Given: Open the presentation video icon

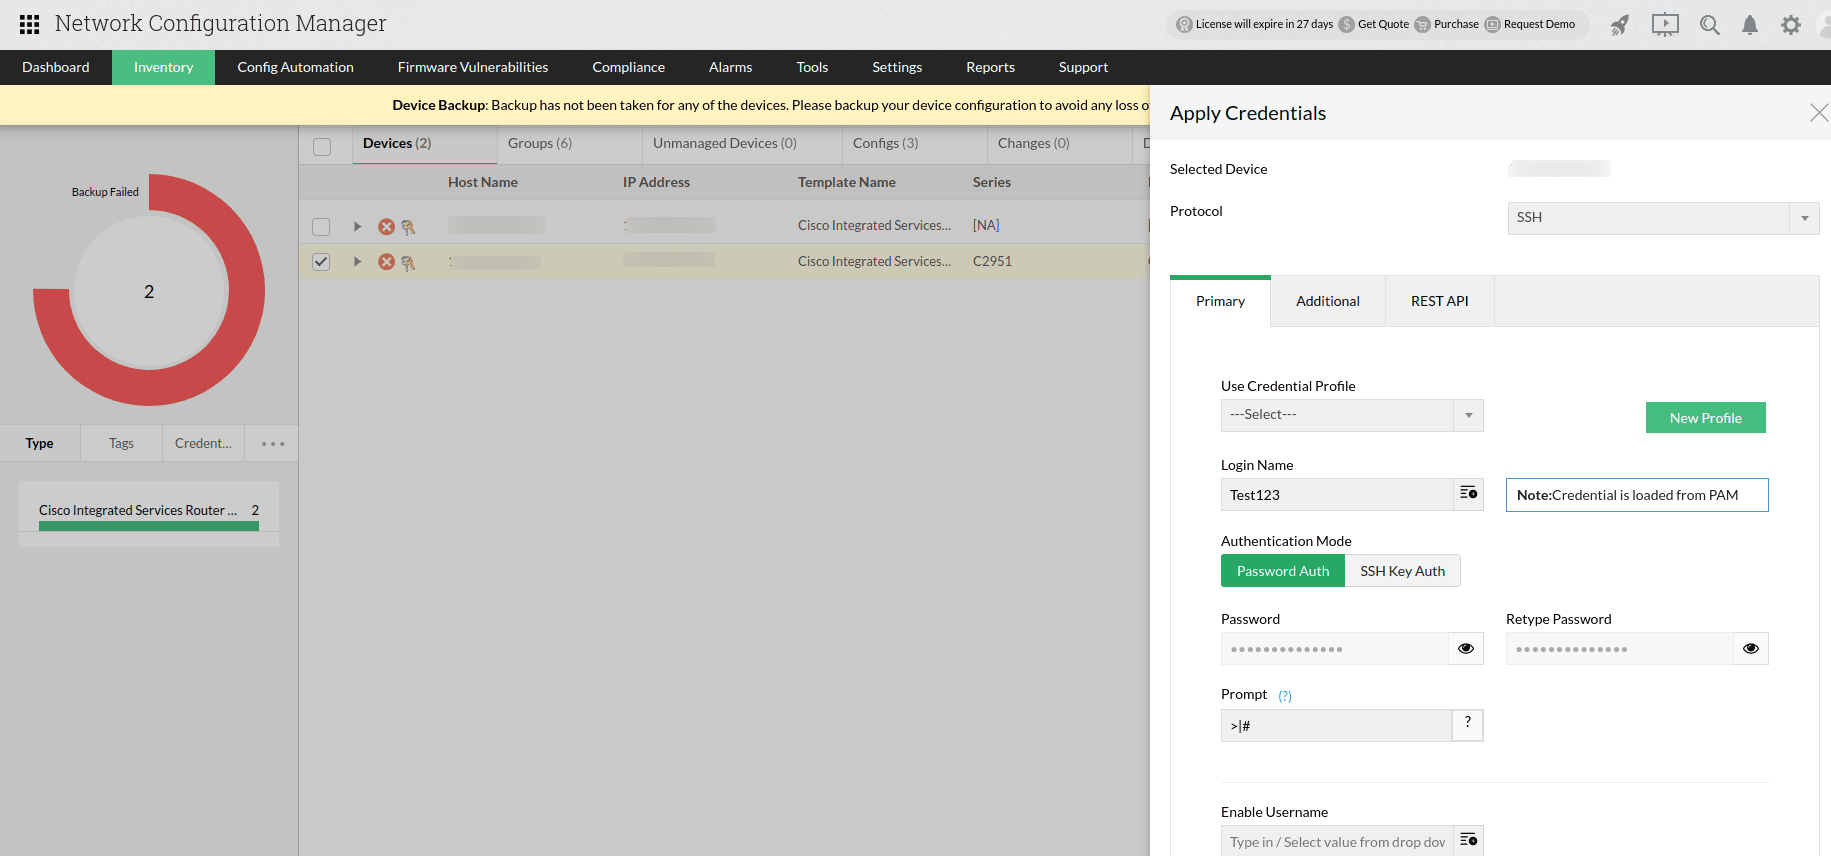Looking at the screenshot, I should tap(1665, 25).
